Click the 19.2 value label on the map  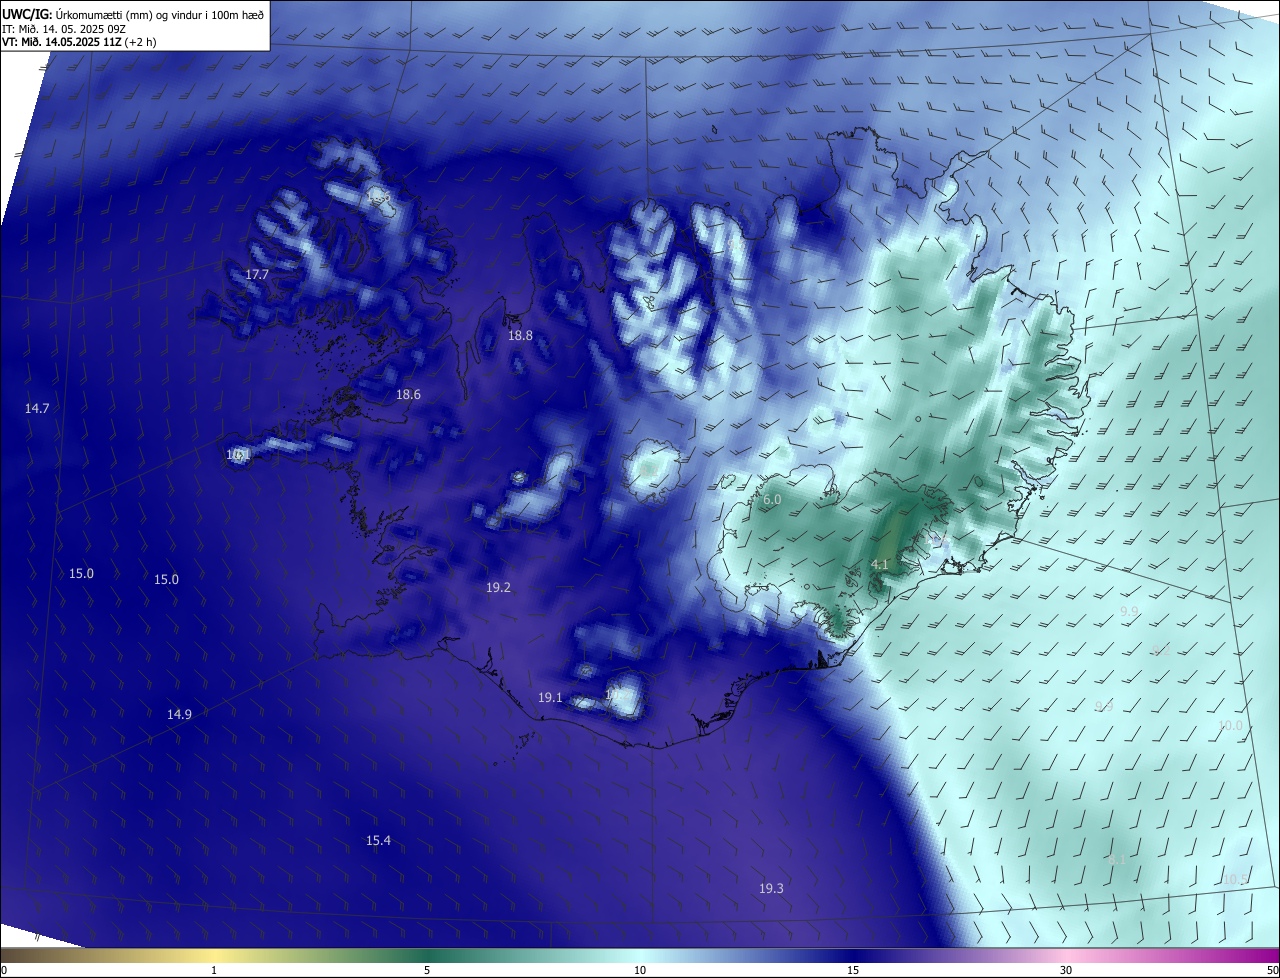click(x=498, y=588)
